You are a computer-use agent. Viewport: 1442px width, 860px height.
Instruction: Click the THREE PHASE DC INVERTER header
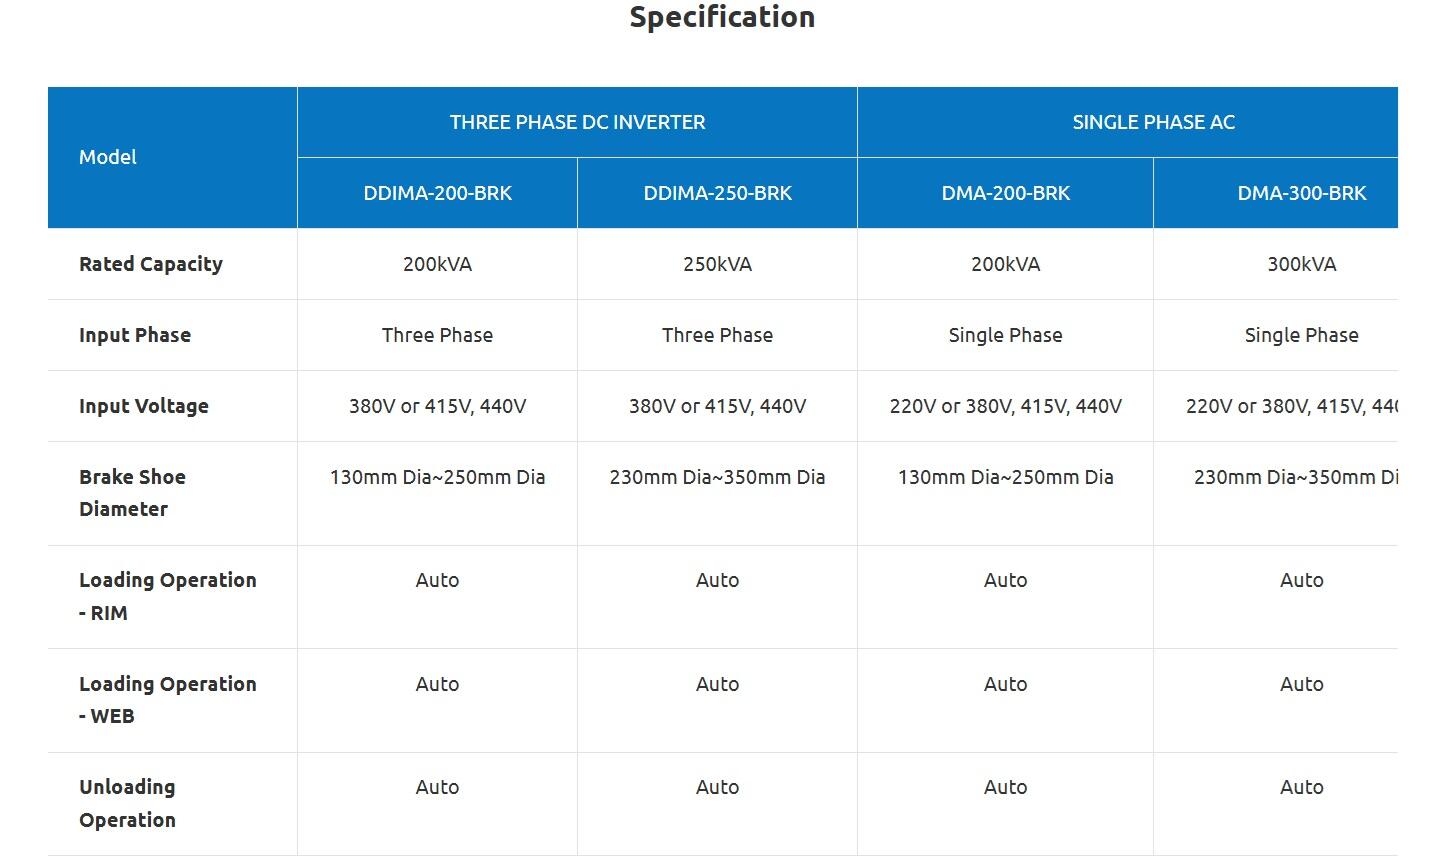(577, 122)
